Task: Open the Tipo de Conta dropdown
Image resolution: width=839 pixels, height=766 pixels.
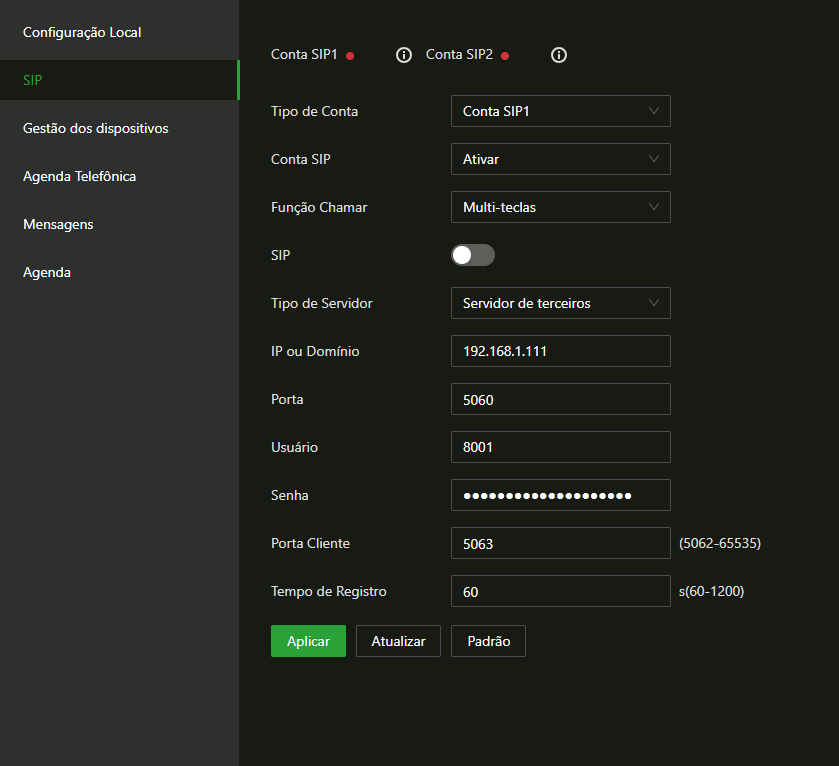Action: 561,111
